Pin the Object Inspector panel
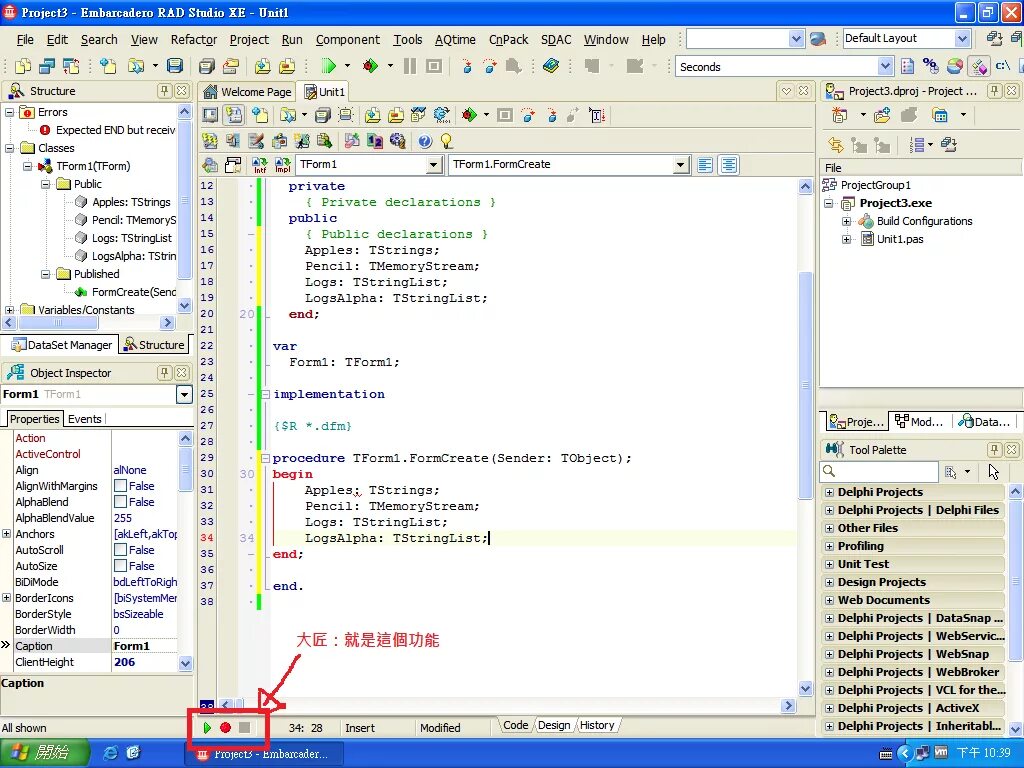The width and height of the screenshot is (1024, 768). (165, 373)
